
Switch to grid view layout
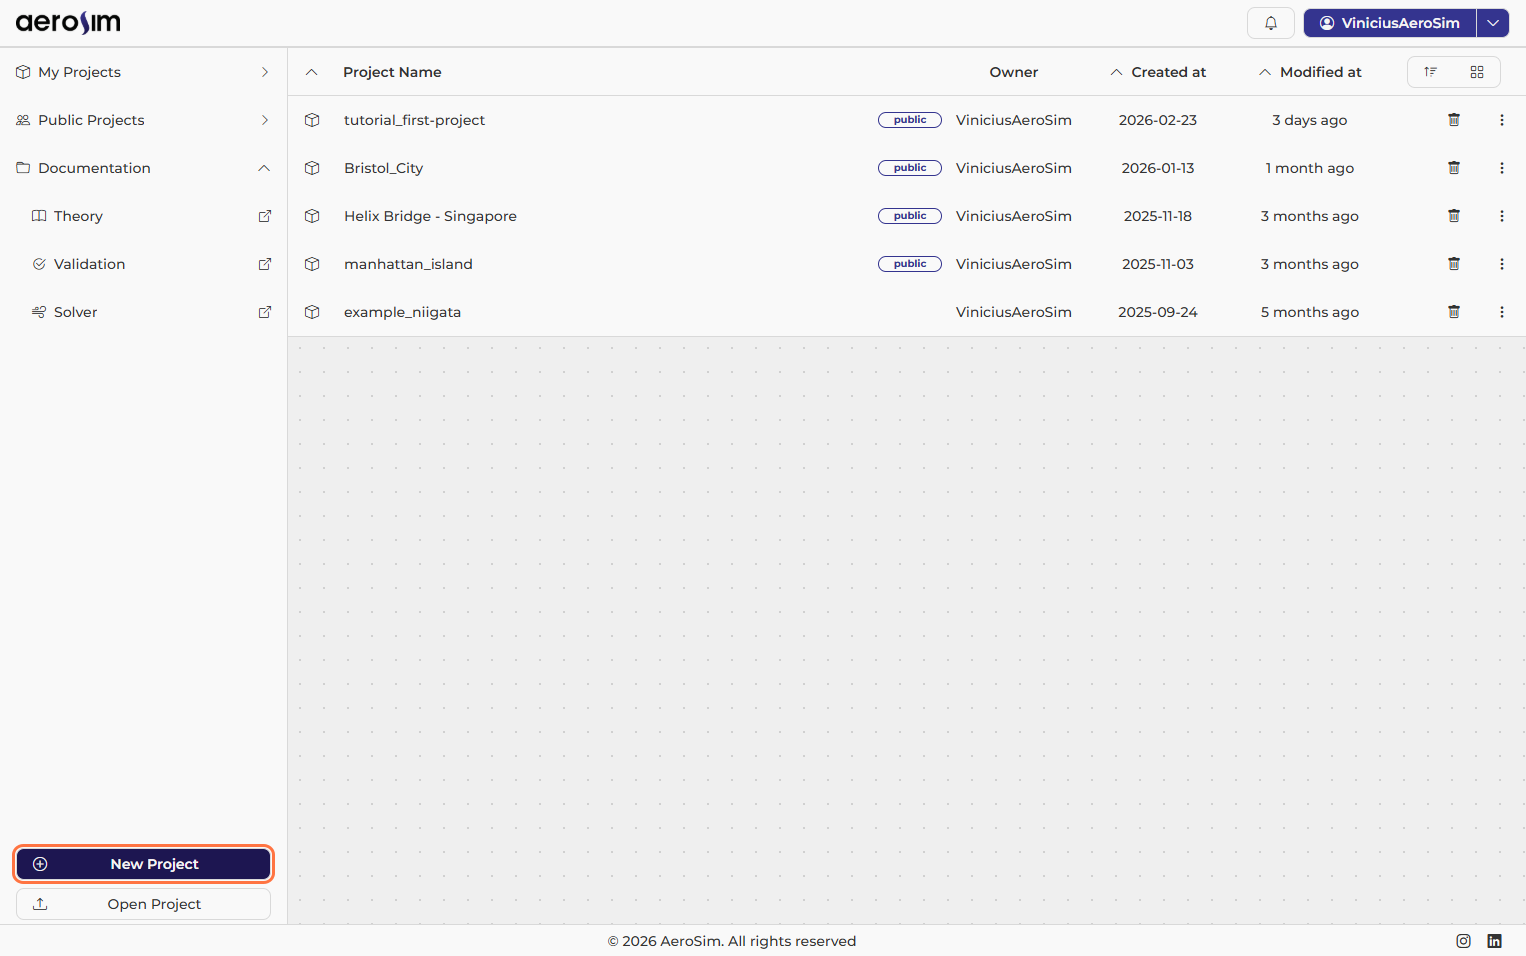[x=1476, y=72]
